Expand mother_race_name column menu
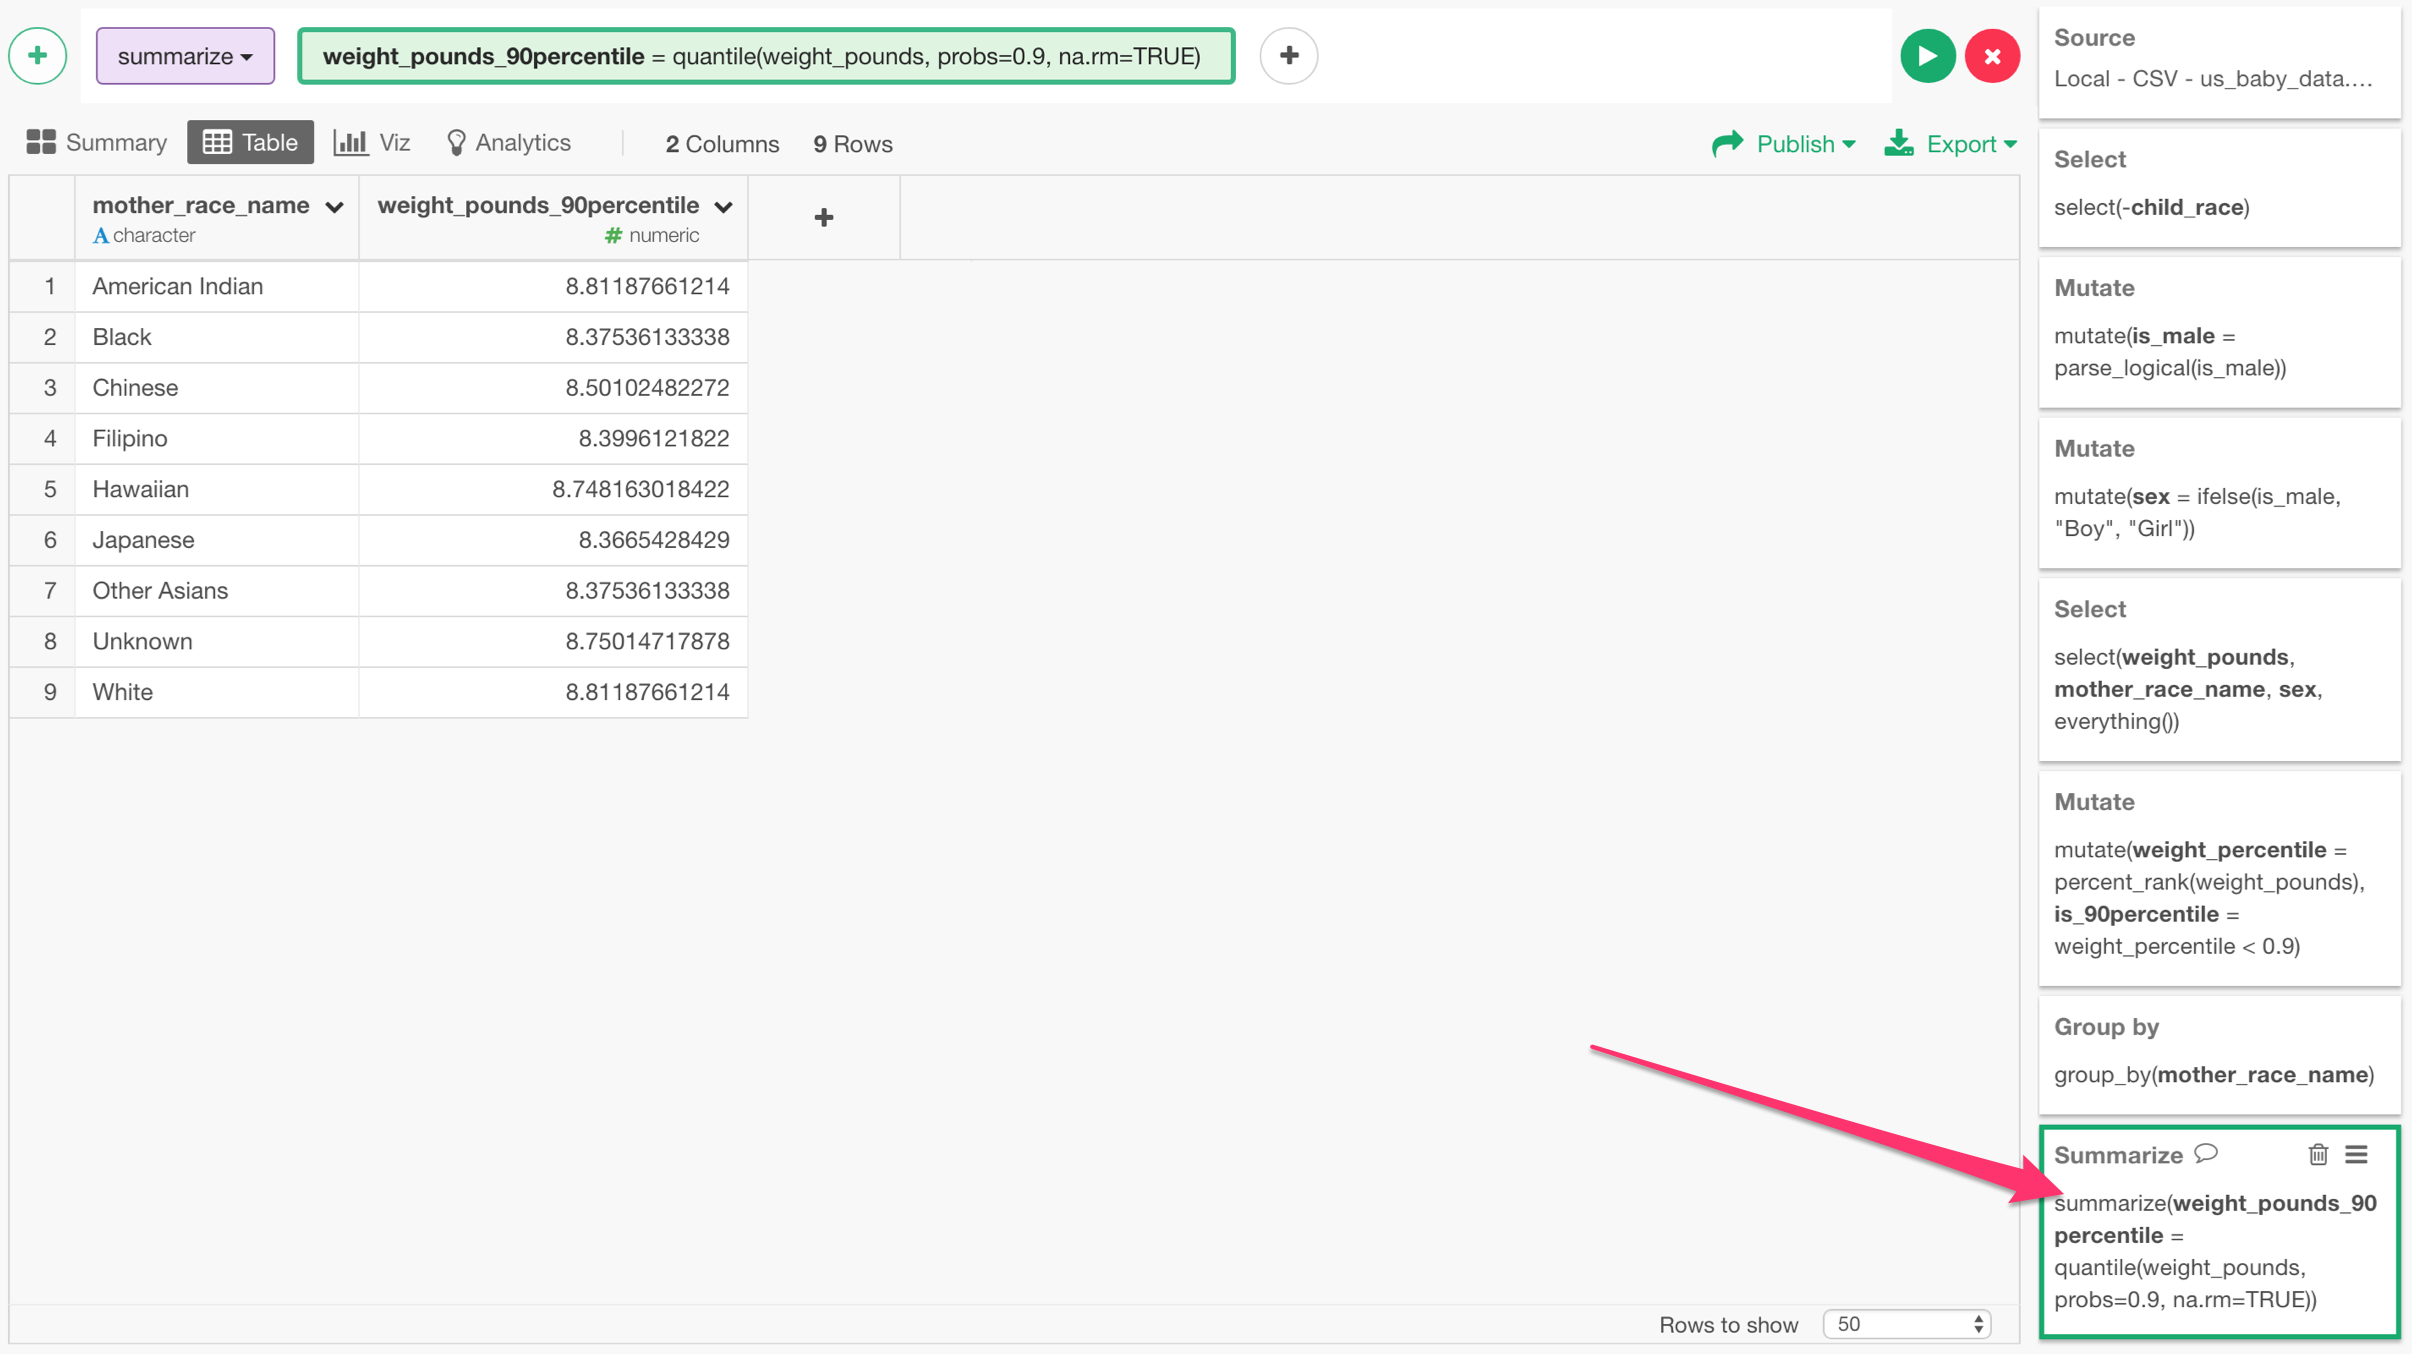The height and width of the screenshot is (1354, 2412). [x=334, y=207]
